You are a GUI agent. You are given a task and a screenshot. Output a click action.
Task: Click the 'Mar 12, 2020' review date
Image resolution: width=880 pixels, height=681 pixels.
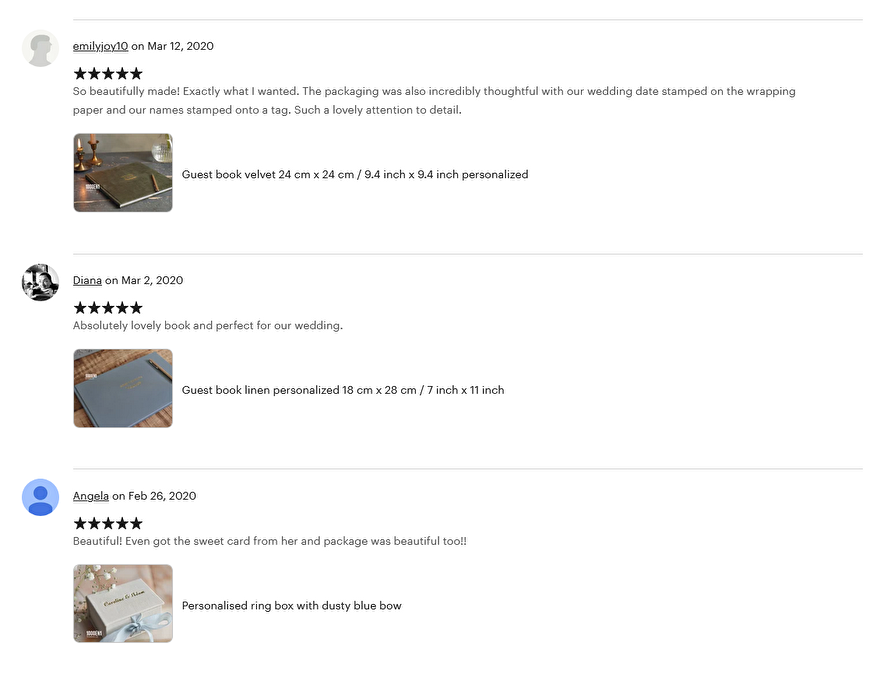(180, 46)
